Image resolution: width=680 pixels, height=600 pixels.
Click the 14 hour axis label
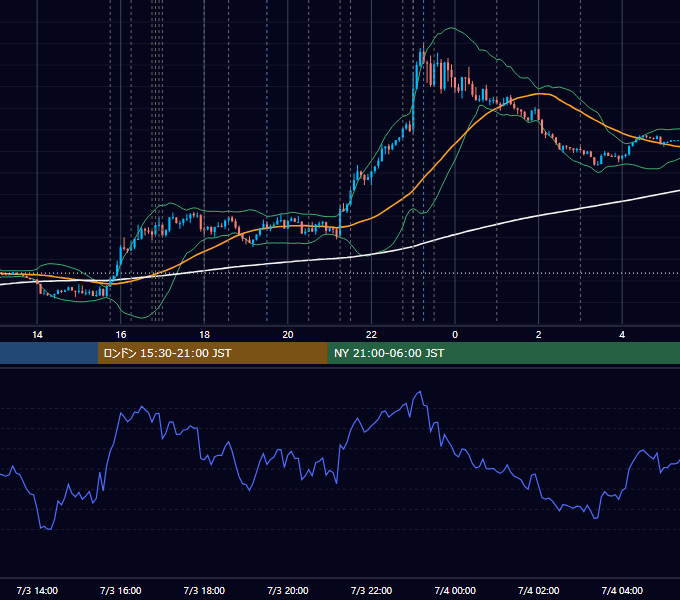coord(37,335)
